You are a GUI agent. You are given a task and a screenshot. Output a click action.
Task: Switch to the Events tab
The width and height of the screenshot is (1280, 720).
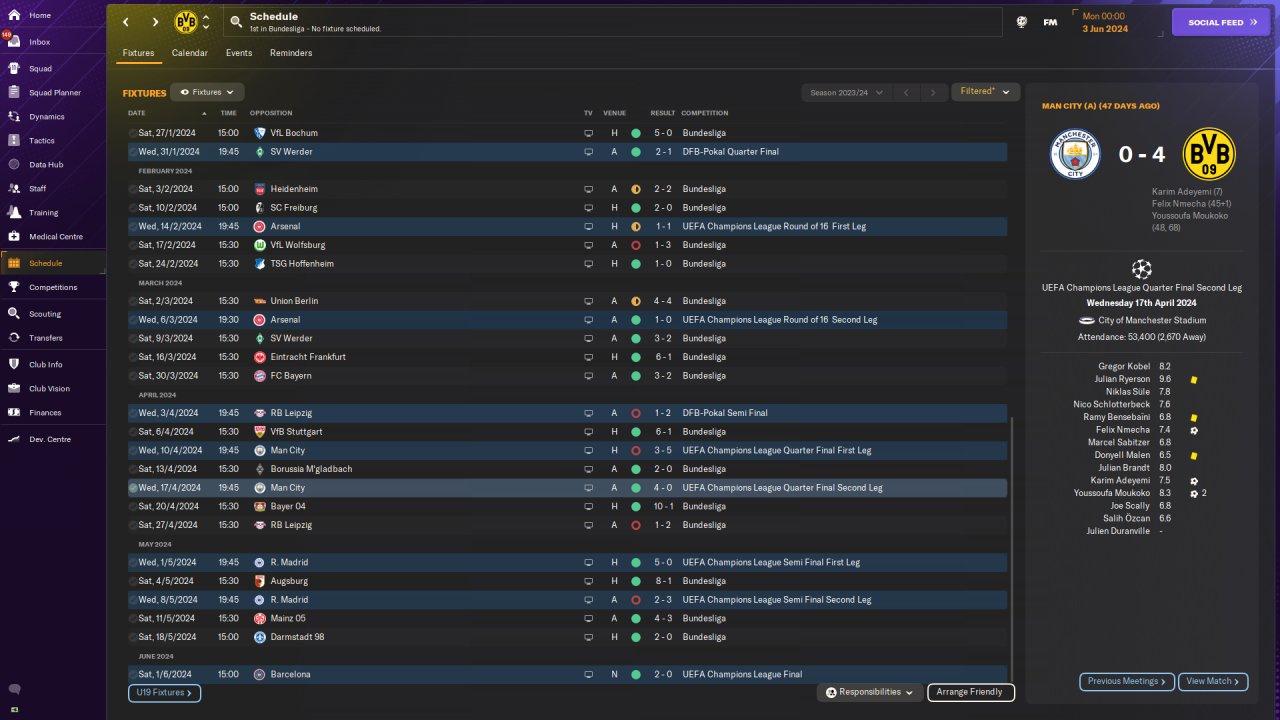pyautogui.click(x=239, y=53)
